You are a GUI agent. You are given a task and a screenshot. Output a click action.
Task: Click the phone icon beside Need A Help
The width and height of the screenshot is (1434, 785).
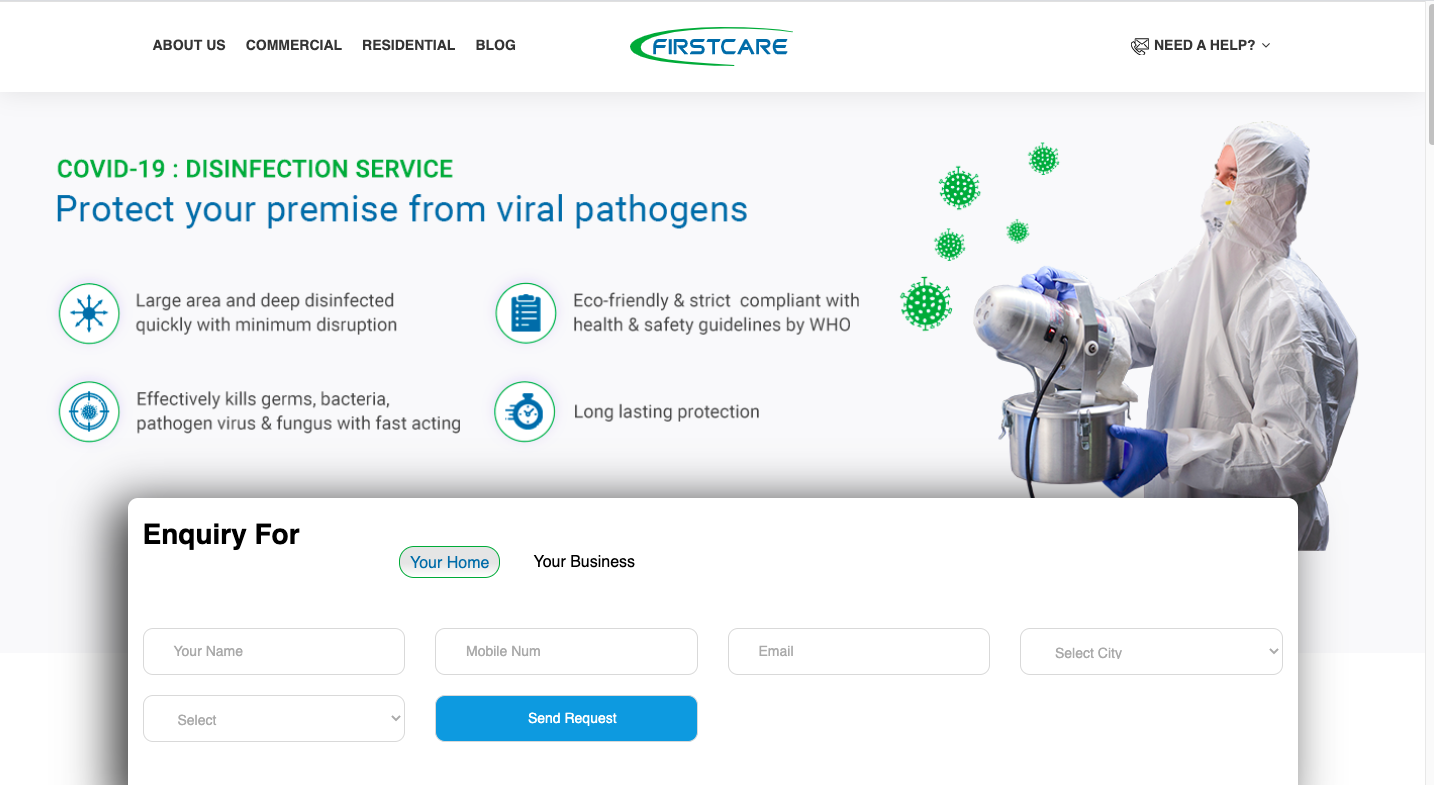click(1140, 45)
